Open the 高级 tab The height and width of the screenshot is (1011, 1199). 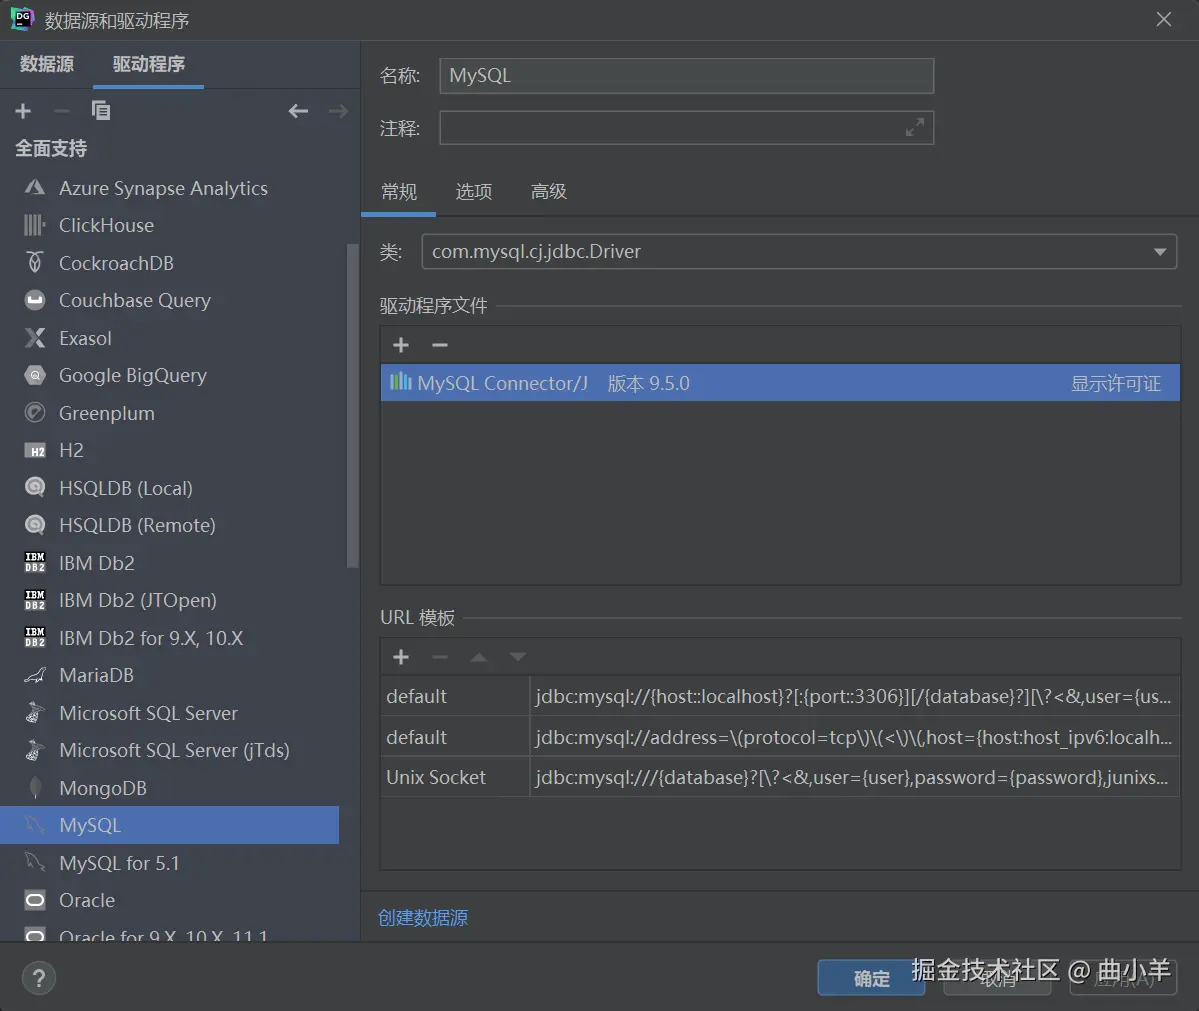(548, 191)
